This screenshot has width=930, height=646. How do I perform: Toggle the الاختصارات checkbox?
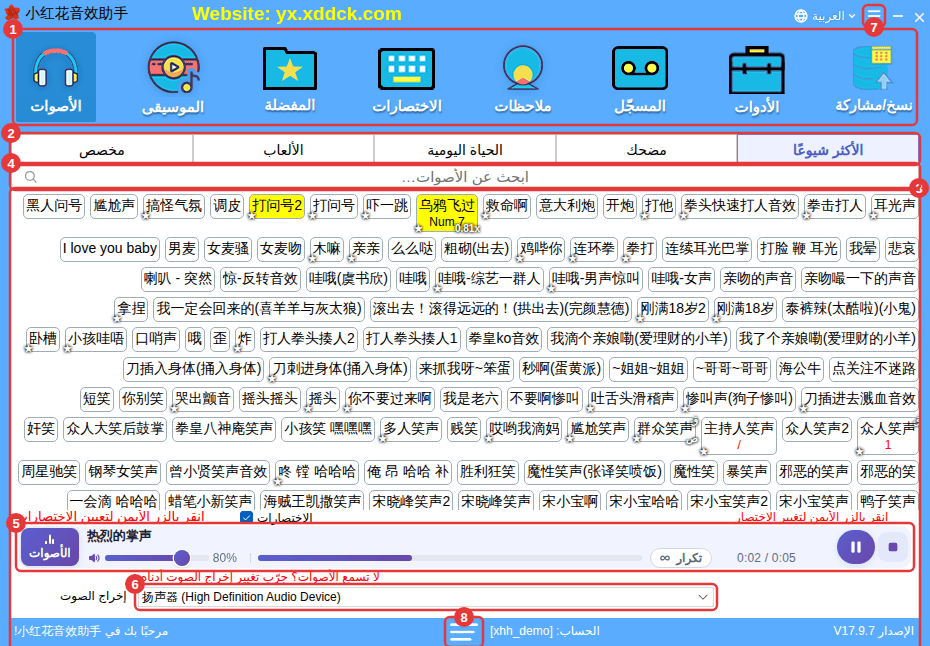coord(247,517)
